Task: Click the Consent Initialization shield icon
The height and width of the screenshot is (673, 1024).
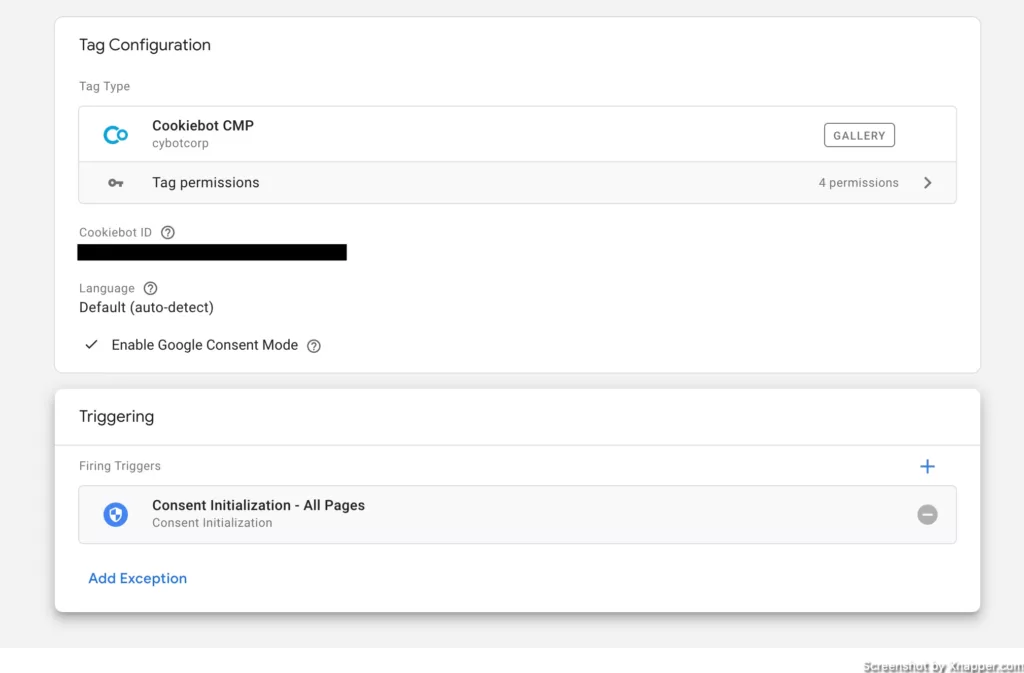Action: click(116, 514)
